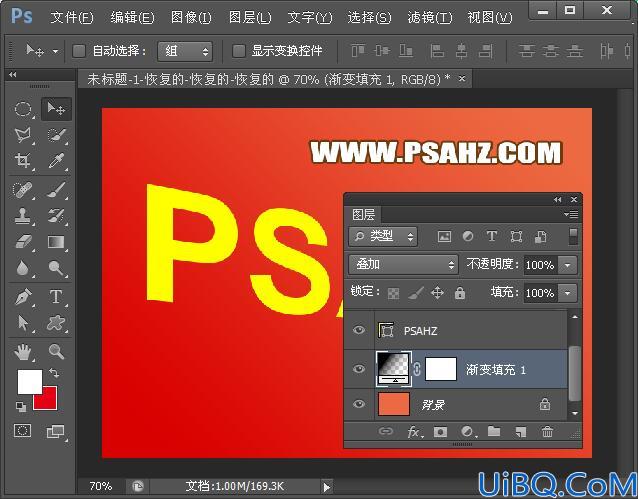Swap foreground and background colors
Image resolution: width=638 pixels, height=499 pixels.
54,373
